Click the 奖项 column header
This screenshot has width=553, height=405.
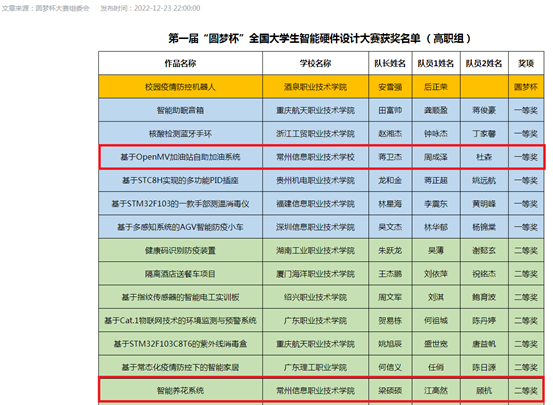point(526,64)
